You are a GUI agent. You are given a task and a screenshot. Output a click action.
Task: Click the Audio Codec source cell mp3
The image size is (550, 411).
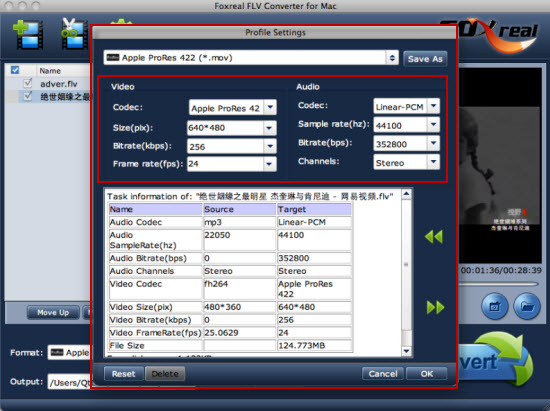(240, 222)
